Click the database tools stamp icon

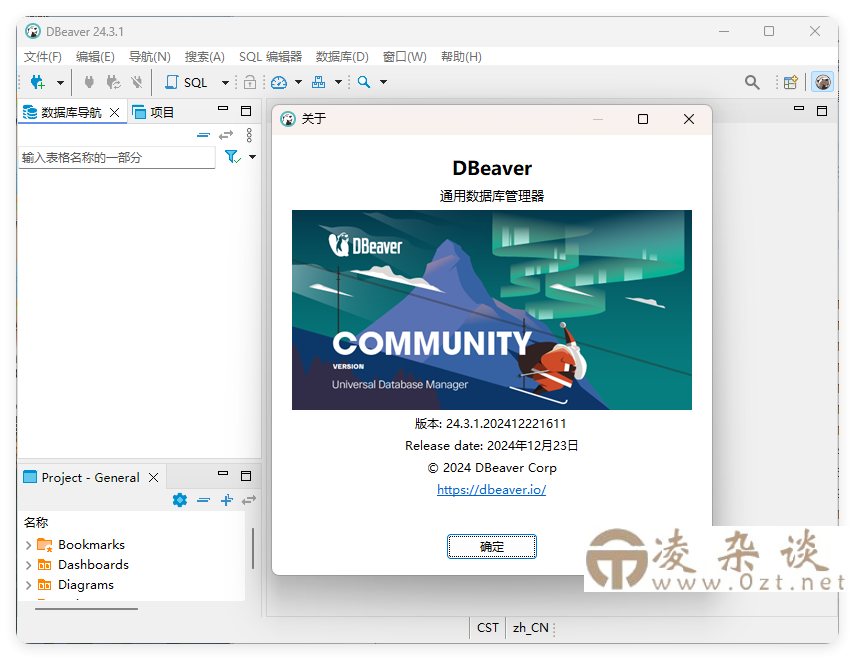318,82
